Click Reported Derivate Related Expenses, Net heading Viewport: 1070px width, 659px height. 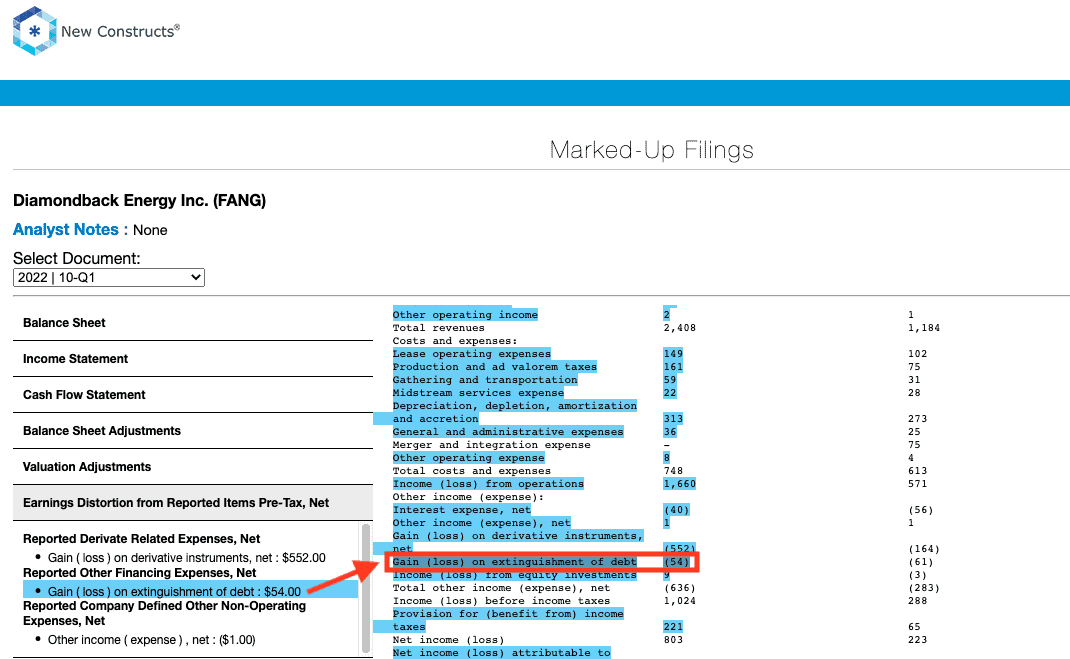(141, 539)
